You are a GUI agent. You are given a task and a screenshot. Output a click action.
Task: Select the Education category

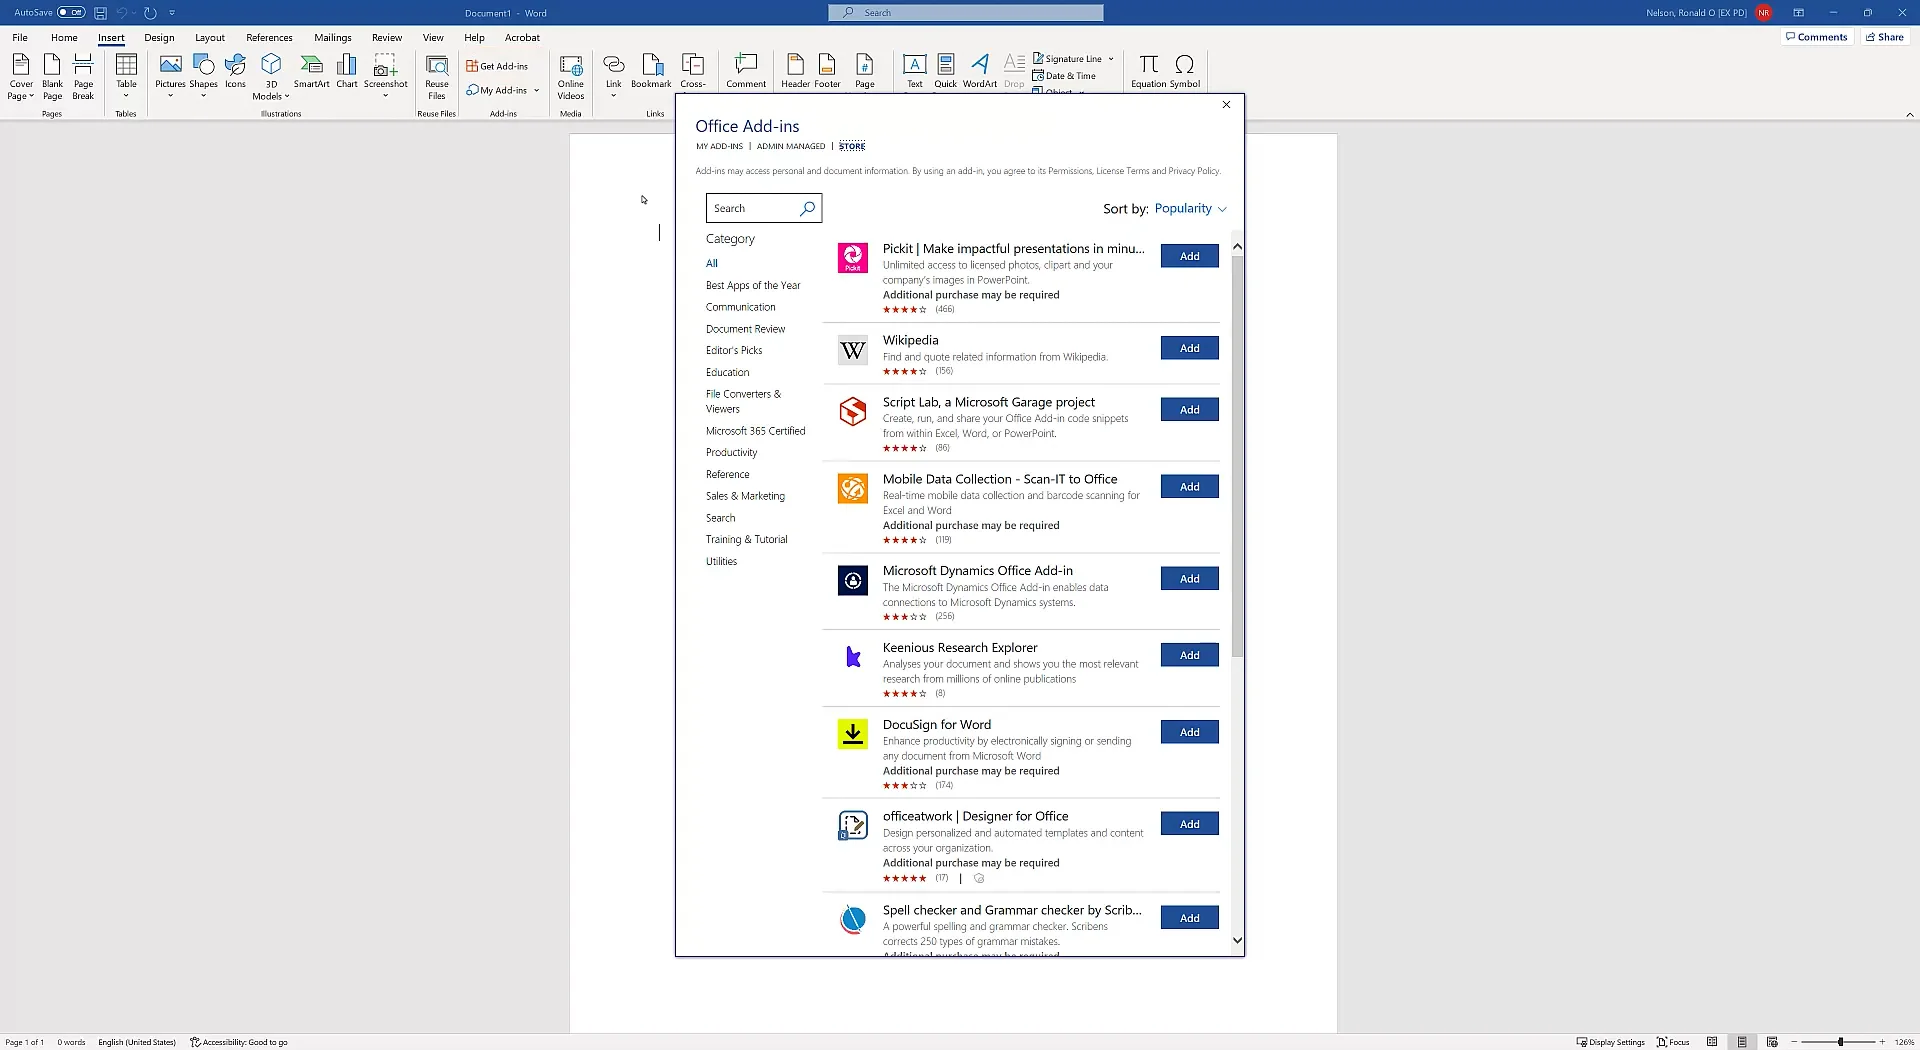pyautogui.click(x=727, y=372)
